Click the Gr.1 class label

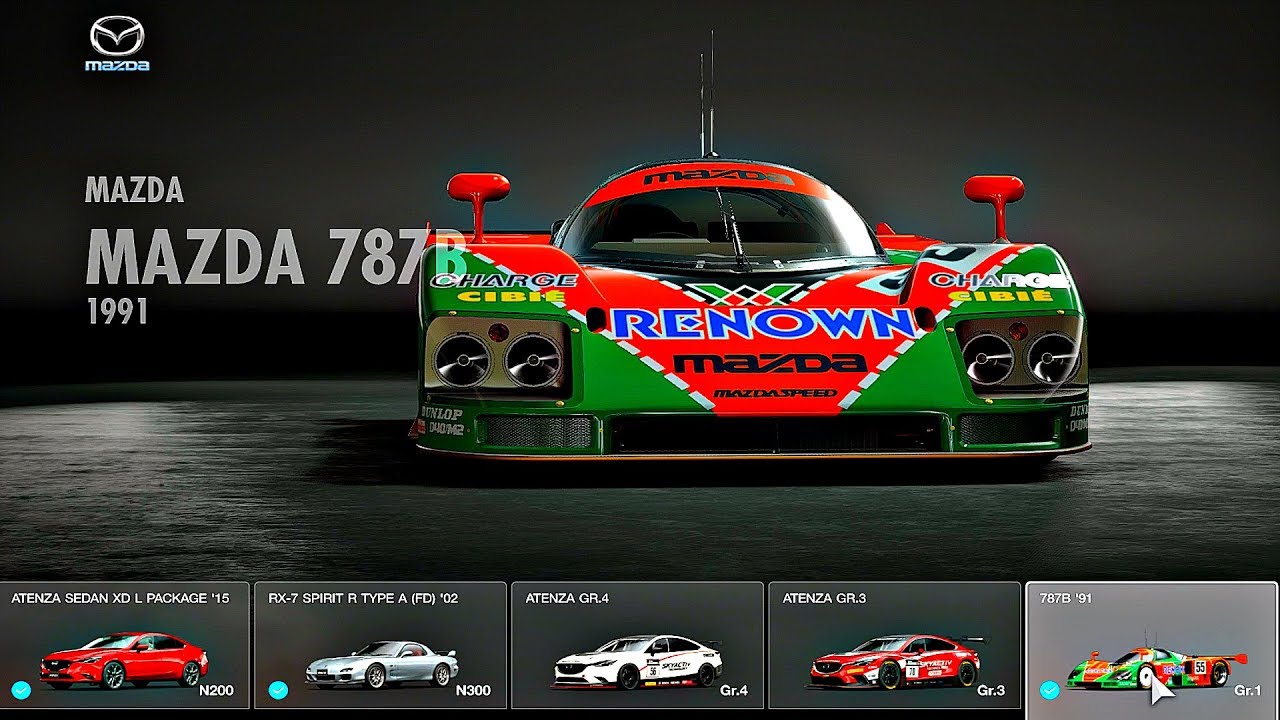click(x=1248, y=691)
